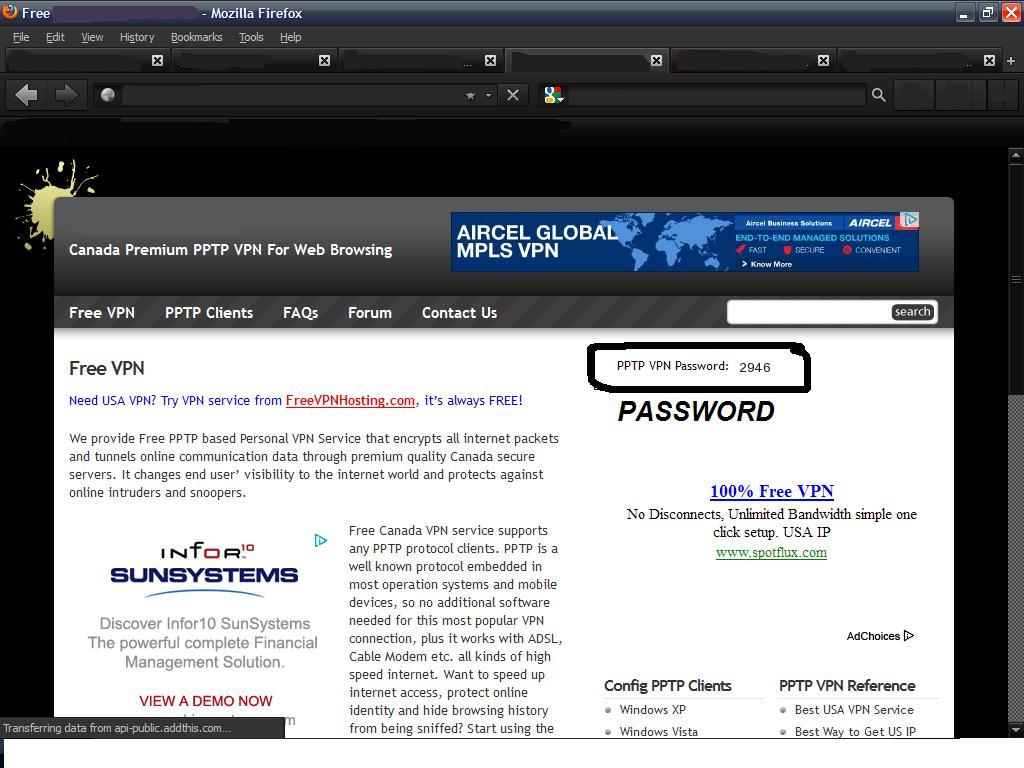Stop loading the page with X button
Screen dimensions: 1024x768
(x=513, y=95)
